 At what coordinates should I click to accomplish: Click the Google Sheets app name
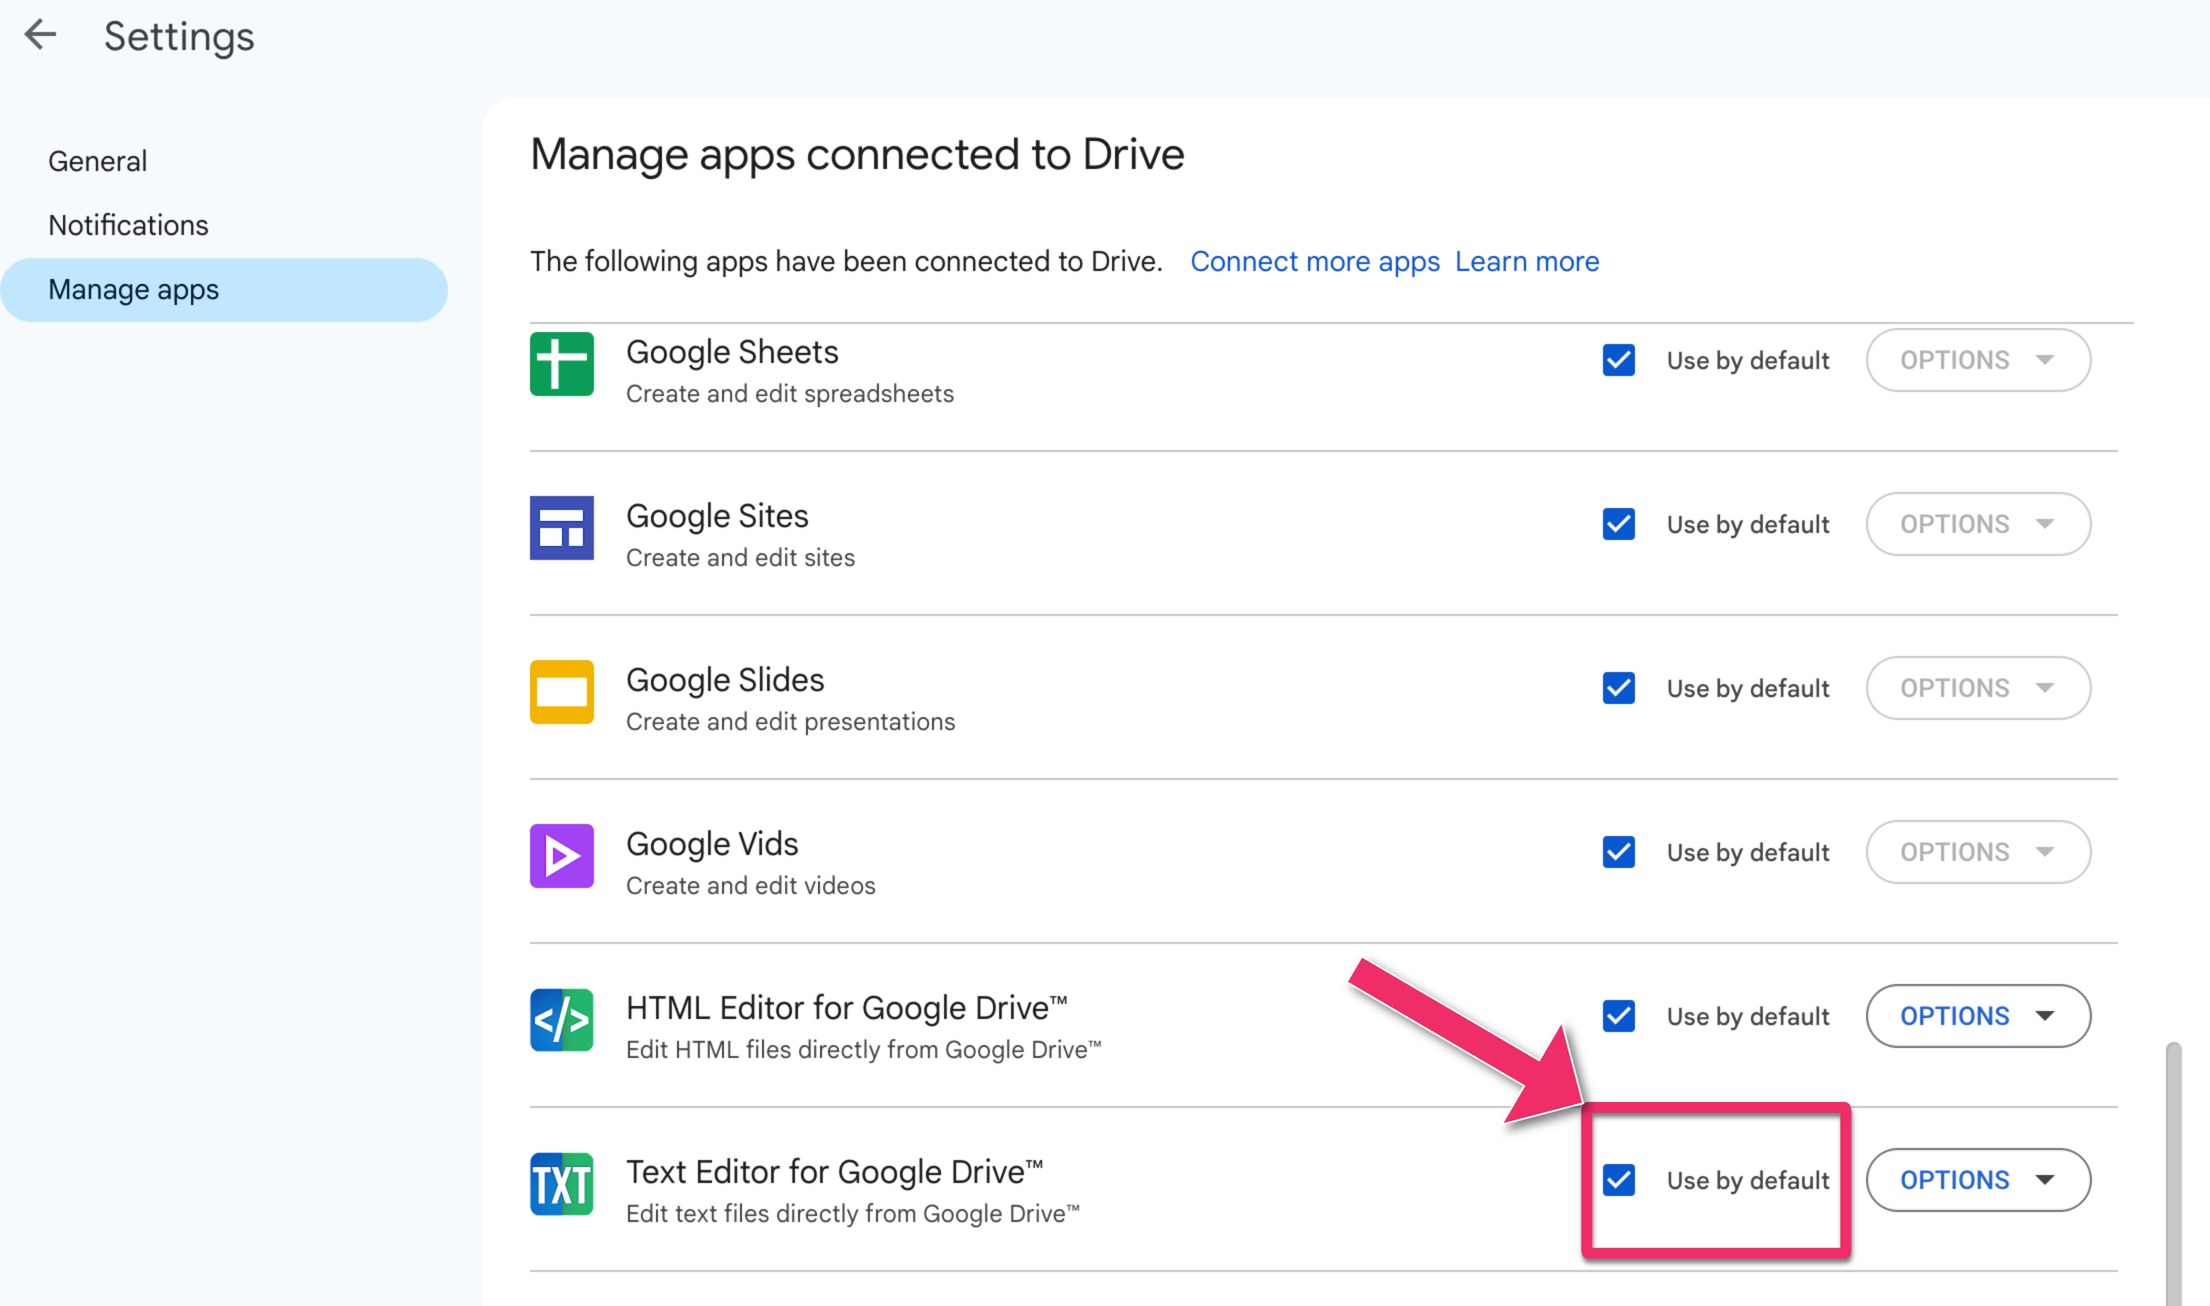click(x=732, y=352)
